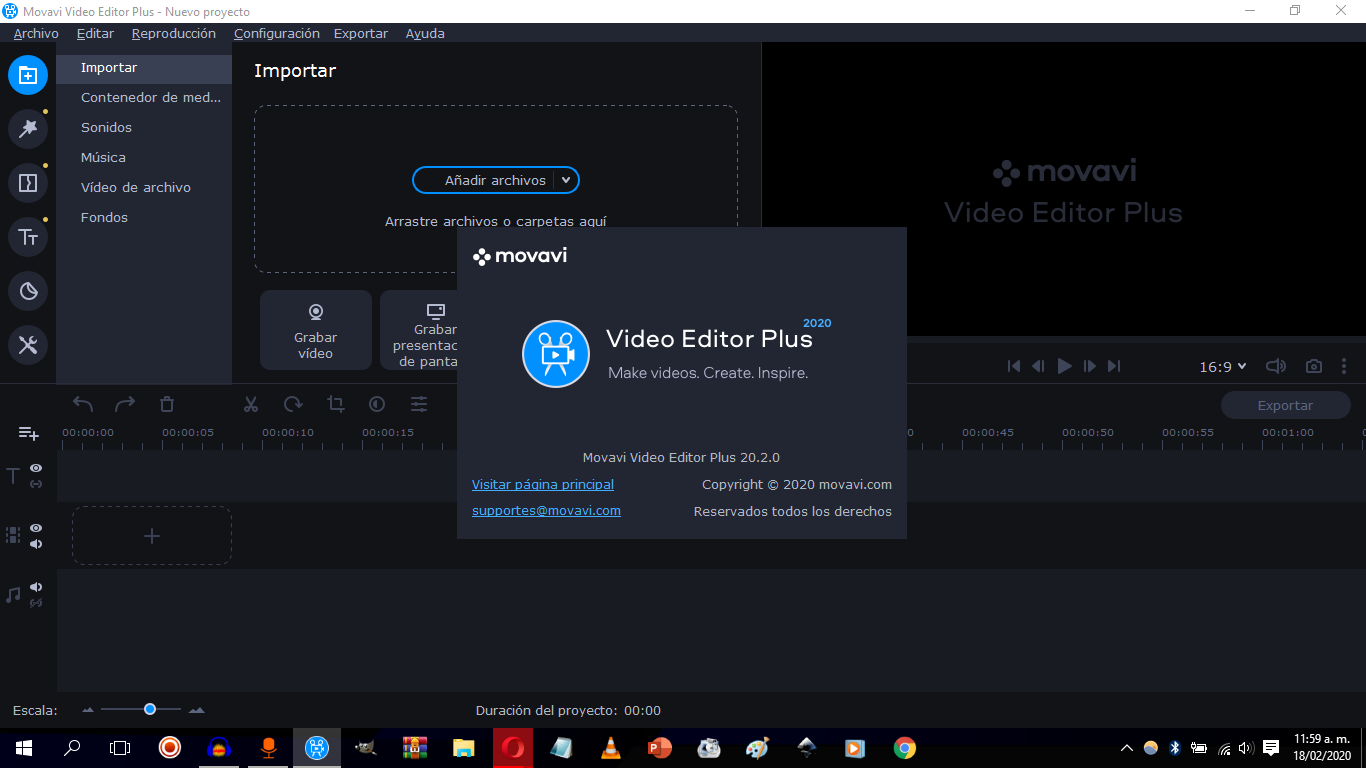Open Visitar página principal link
The height and width of the screenshot is (768, 1366).
(543, 484)
